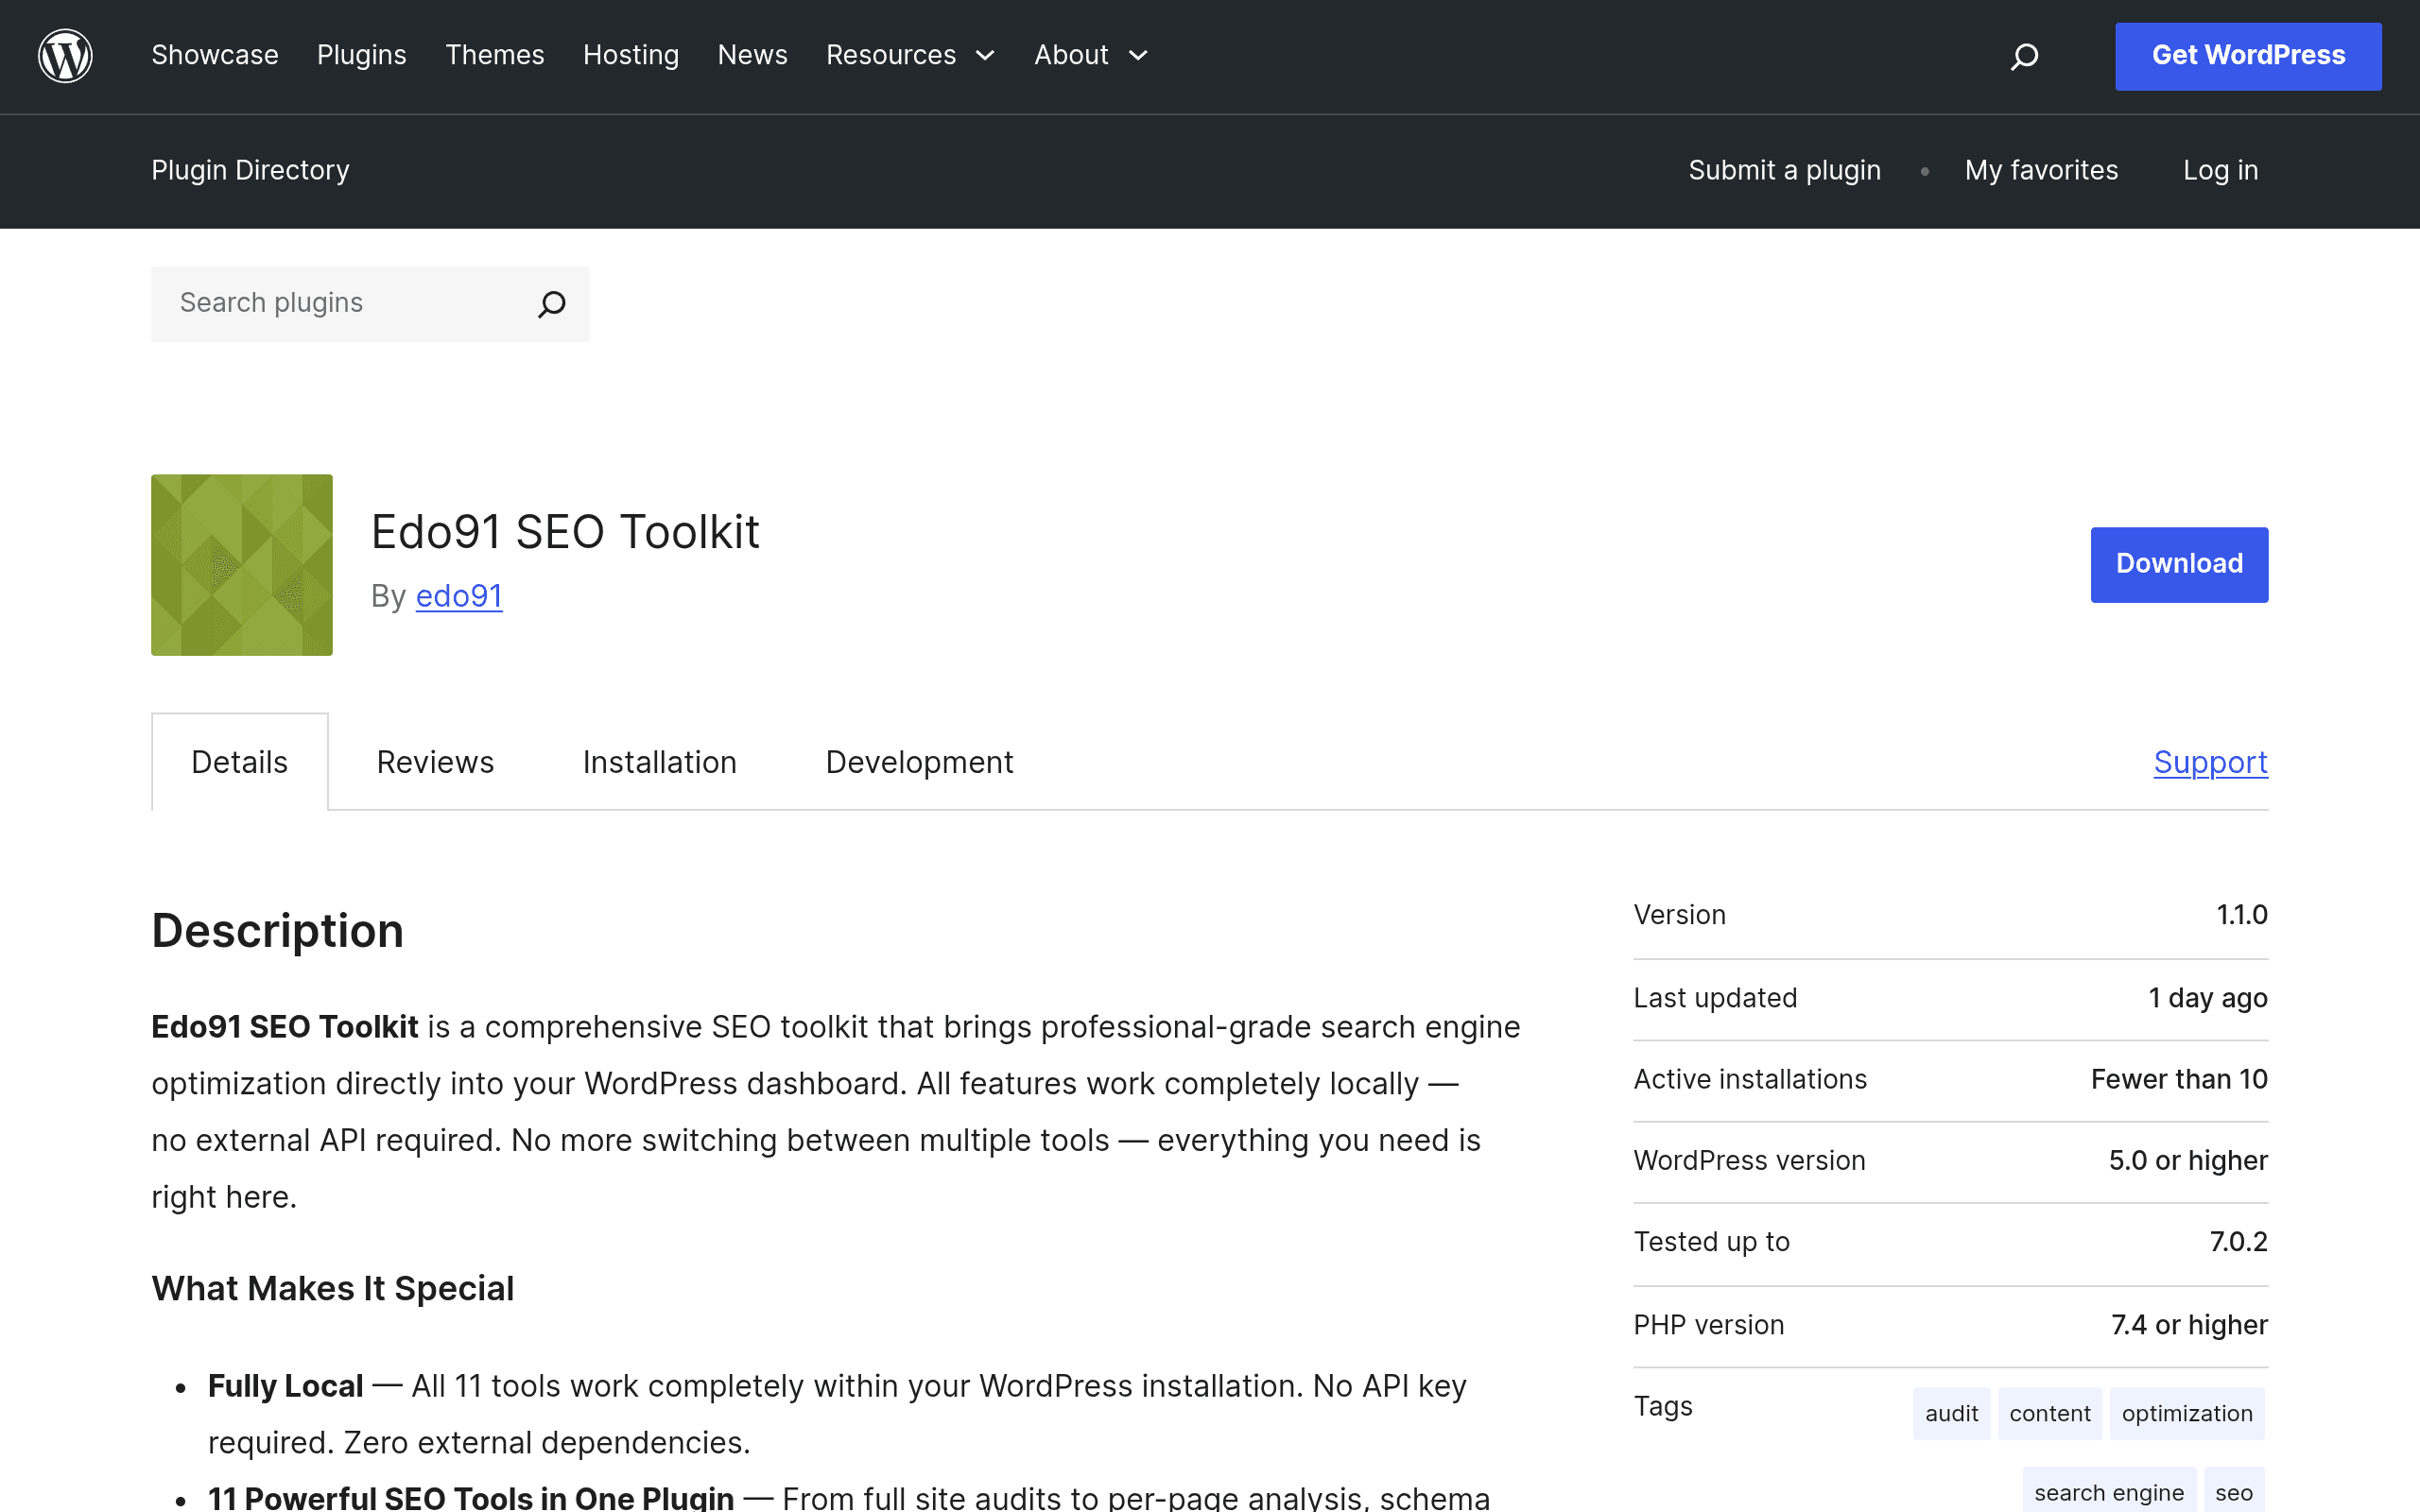Go to Plugins in top navigation
This screenshot has width=2420, height=1512.
tap(362, 55)
